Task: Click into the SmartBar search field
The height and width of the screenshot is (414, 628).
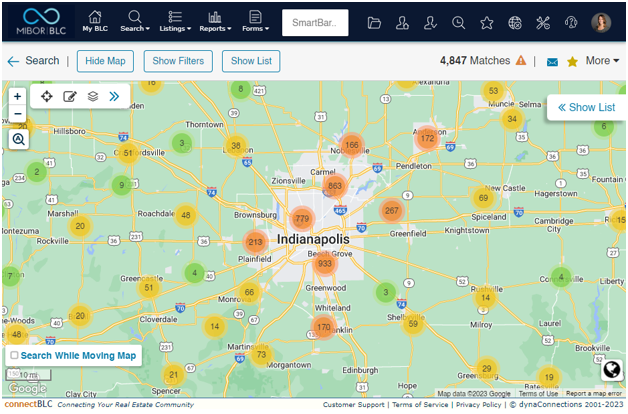Action: pyautogui.click(x=315, y=23)
